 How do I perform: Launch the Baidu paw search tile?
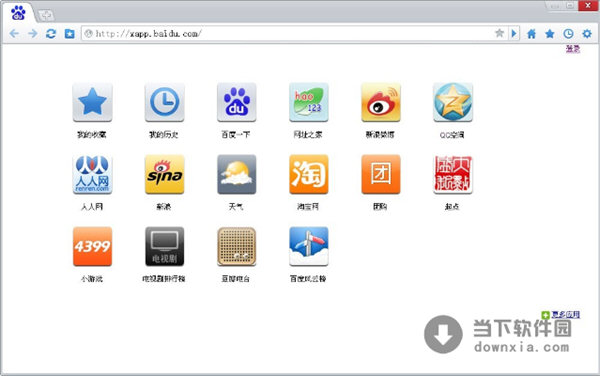[x=236, y=102]
